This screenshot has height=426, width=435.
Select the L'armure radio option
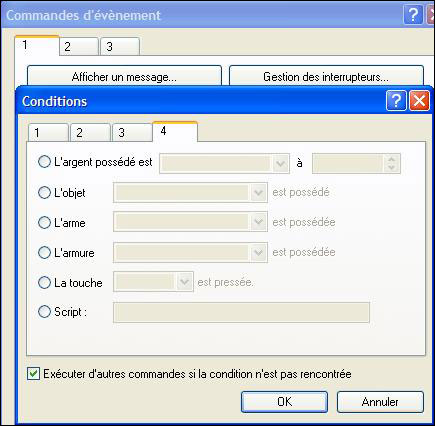click(x=44, y=252)
